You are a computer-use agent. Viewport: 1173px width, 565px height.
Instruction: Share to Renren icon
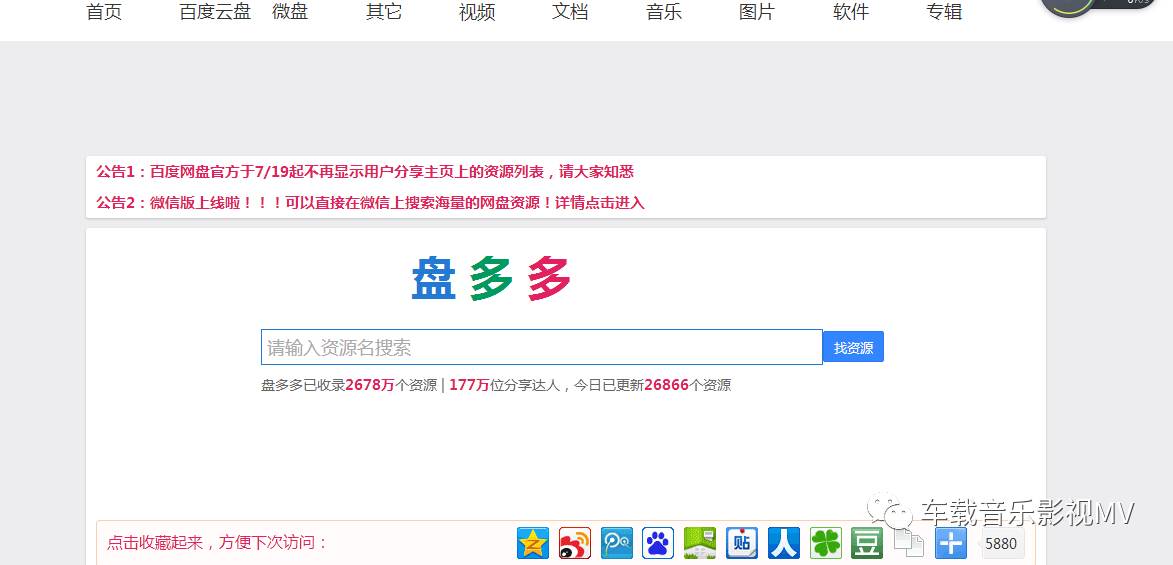(783, 543)
